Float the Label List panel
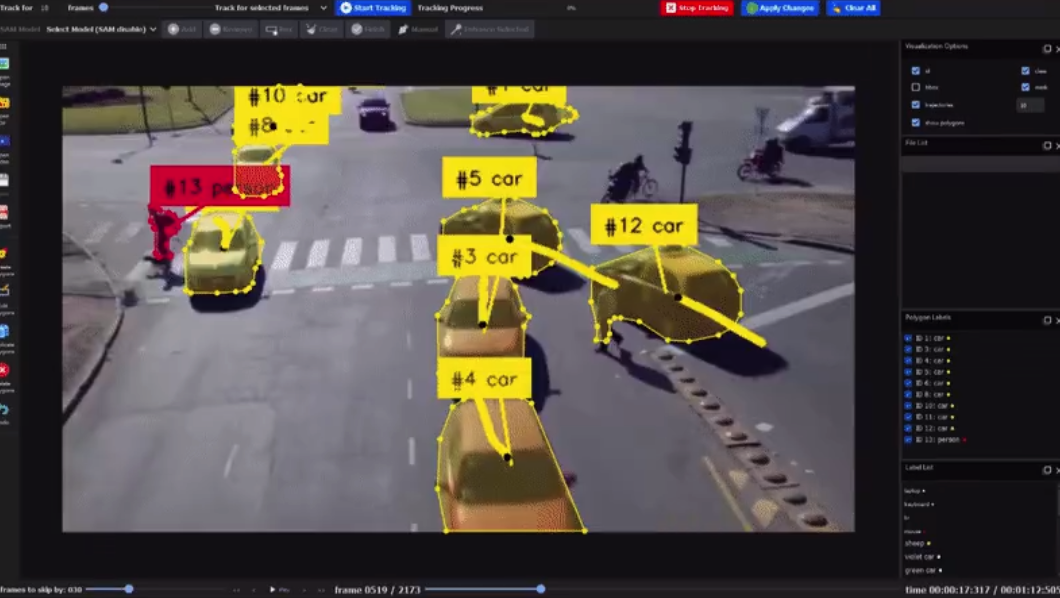The width and height of the screenshot is (1060, 598). point(1046,470)
